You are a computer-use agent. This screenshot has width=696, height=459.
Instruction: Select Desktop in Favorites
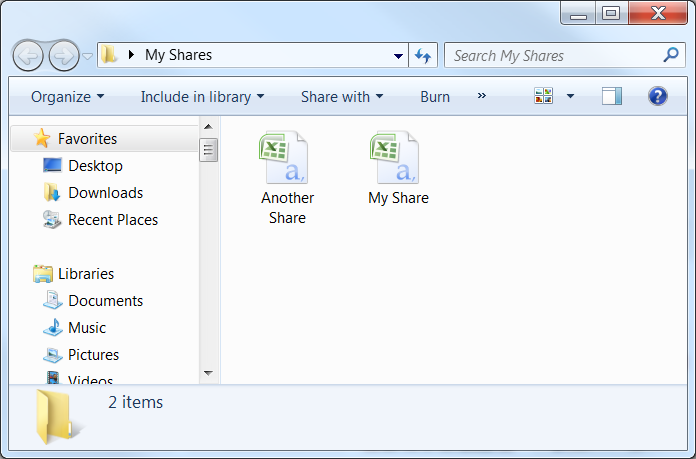click(x=95, y=166)
